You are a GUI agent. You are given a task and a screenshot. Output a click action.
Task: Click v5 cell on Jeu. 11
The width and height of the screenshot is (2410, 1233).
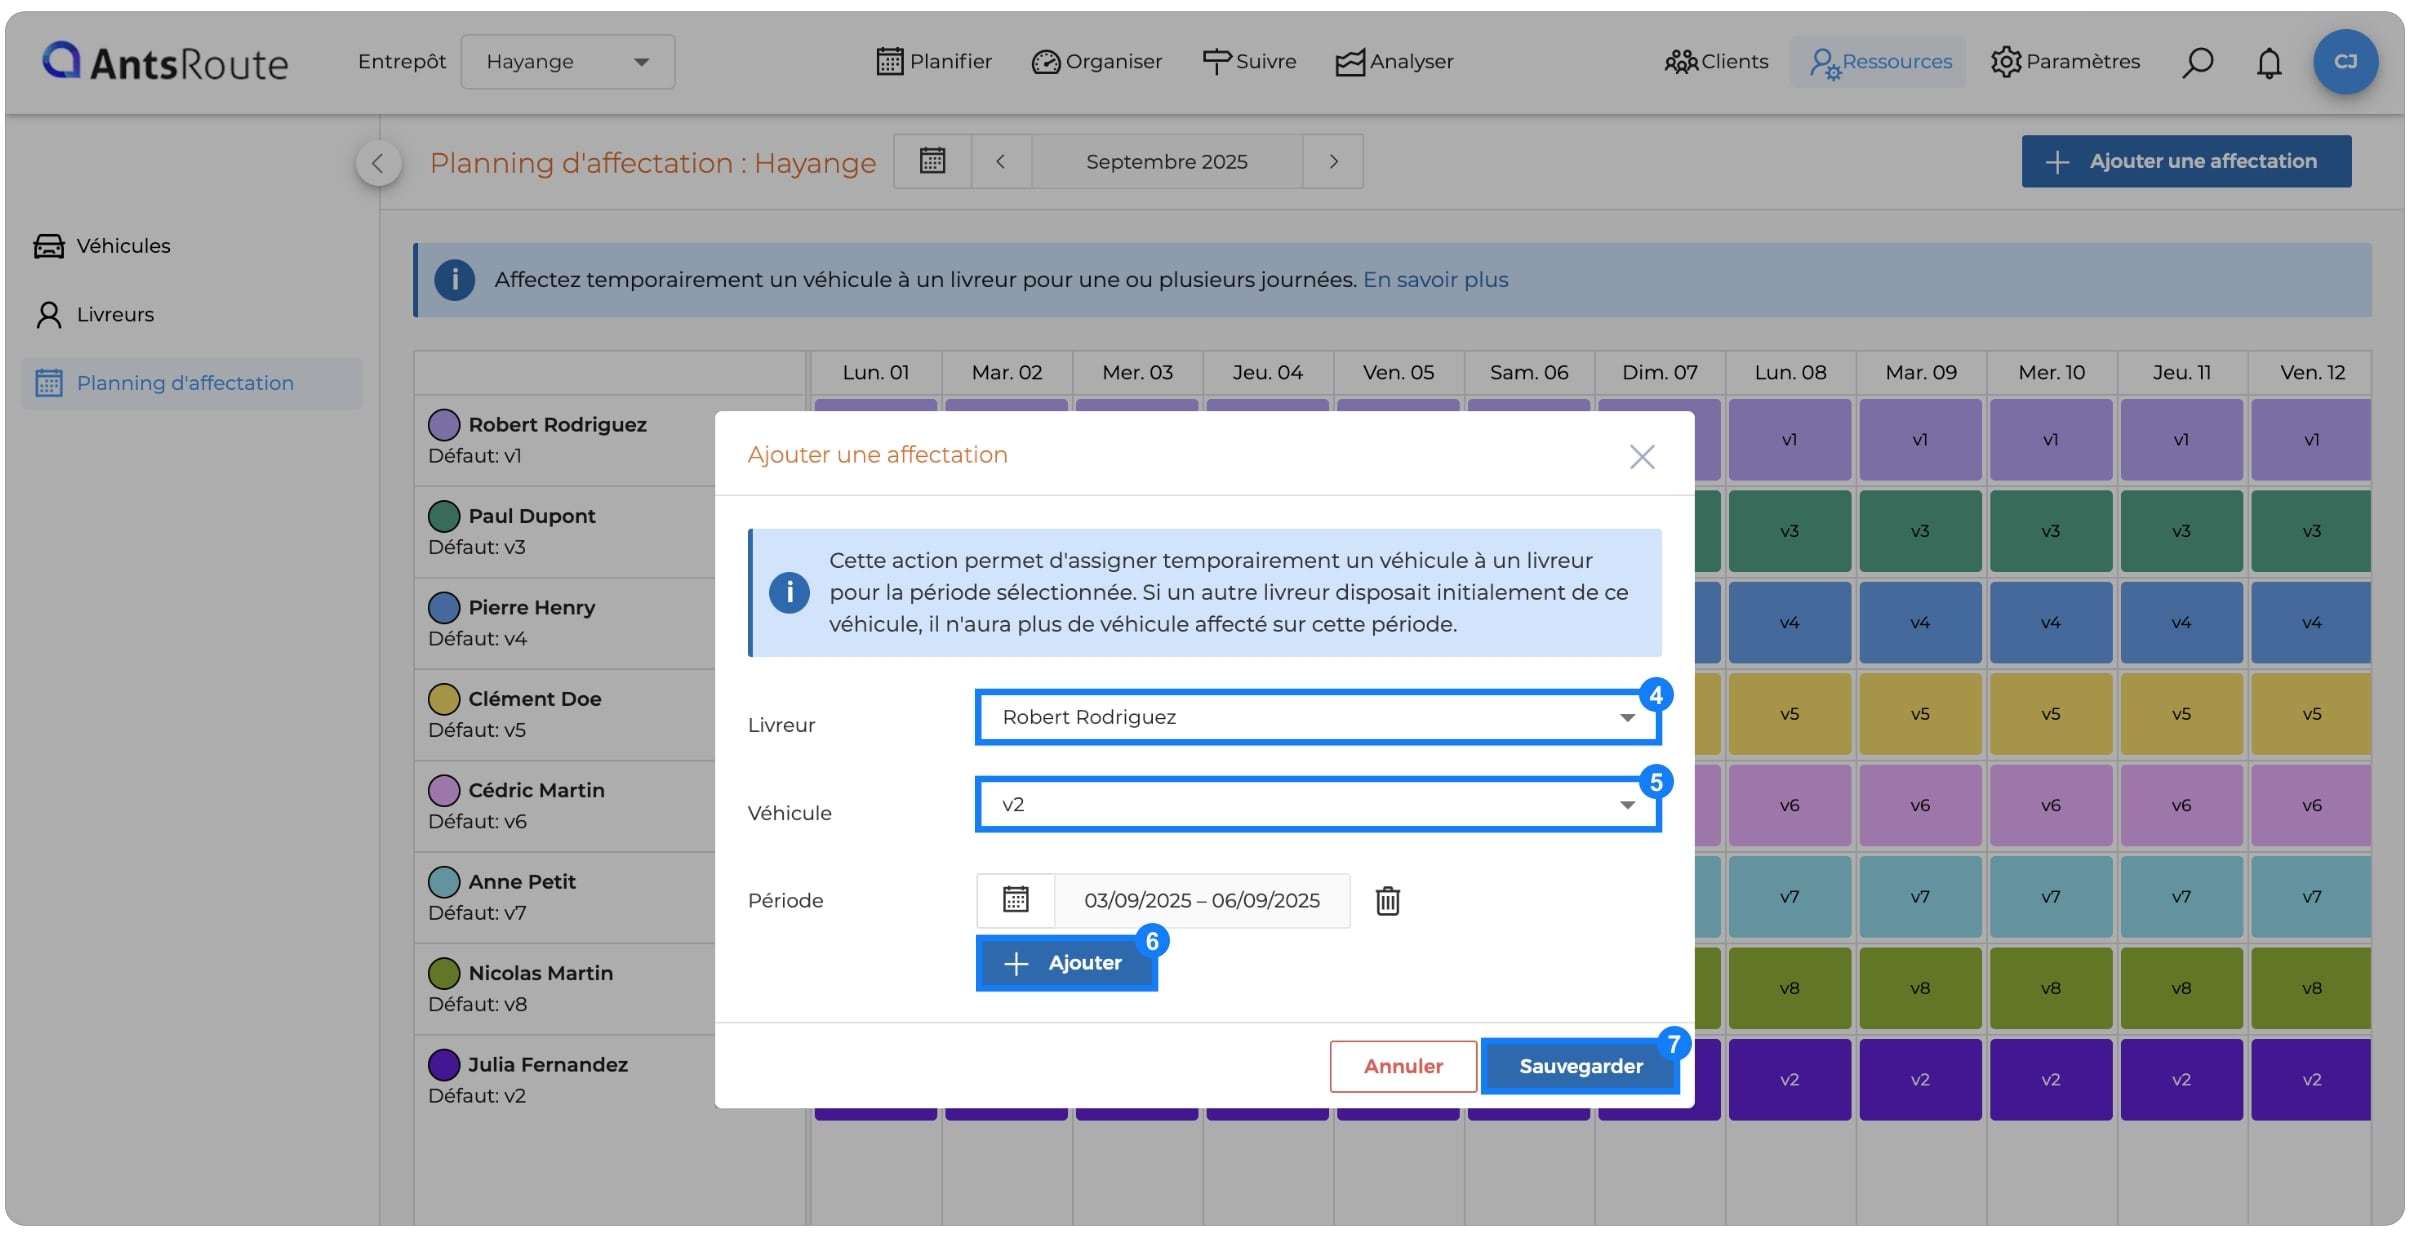coord(2181,714)
